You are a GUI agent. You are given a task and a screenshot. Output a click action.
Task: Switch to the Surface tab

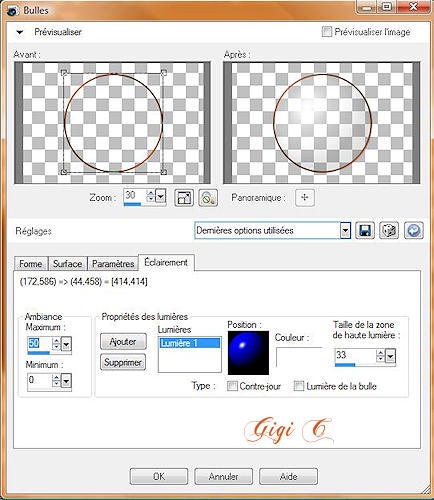[68, 264]
